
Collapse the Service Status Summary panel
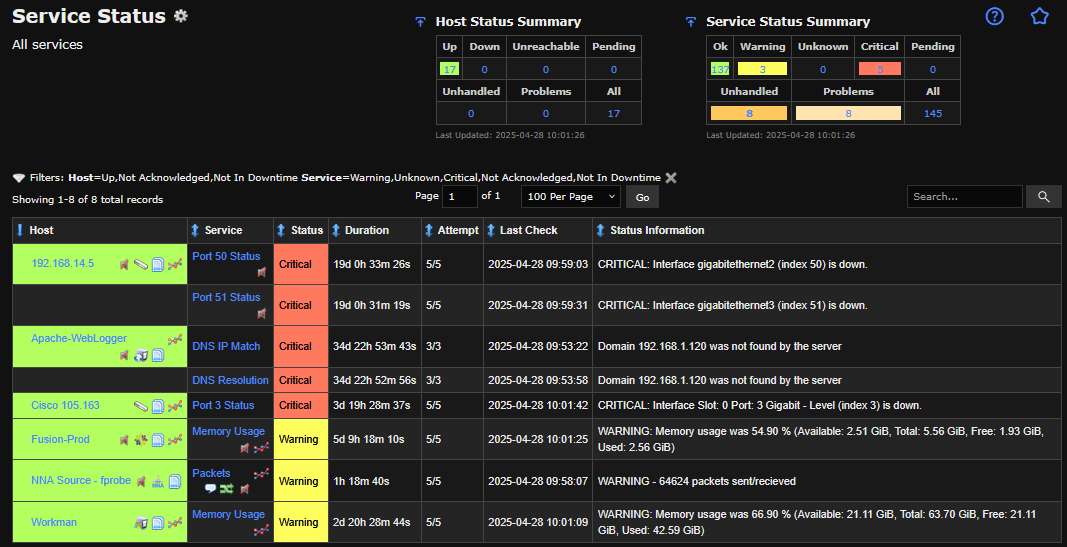(x=690, y=22)
